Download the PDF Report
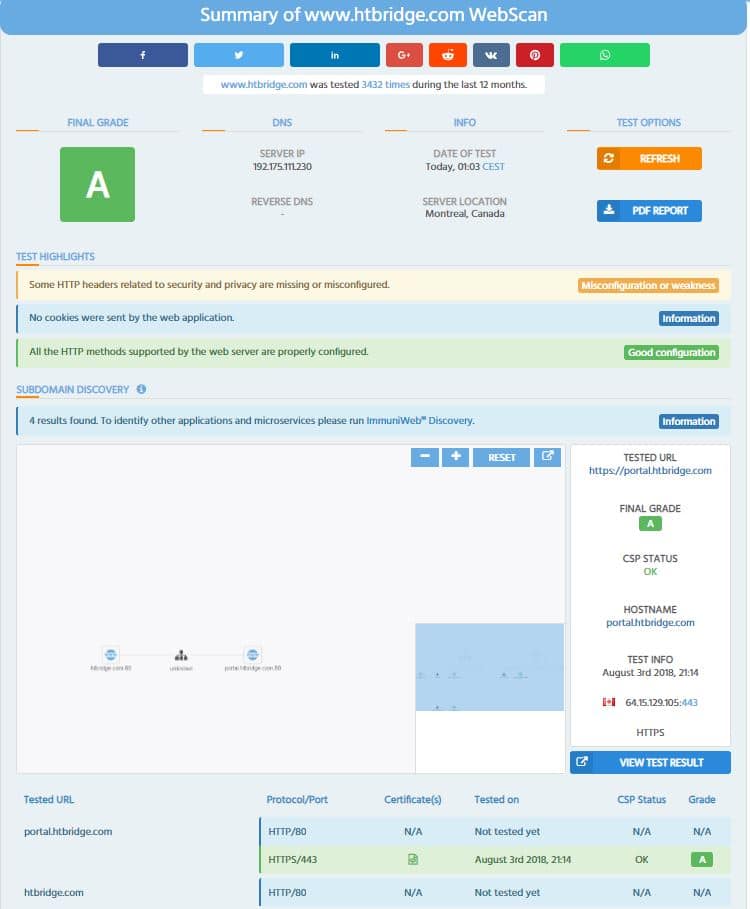 (649, 210)
